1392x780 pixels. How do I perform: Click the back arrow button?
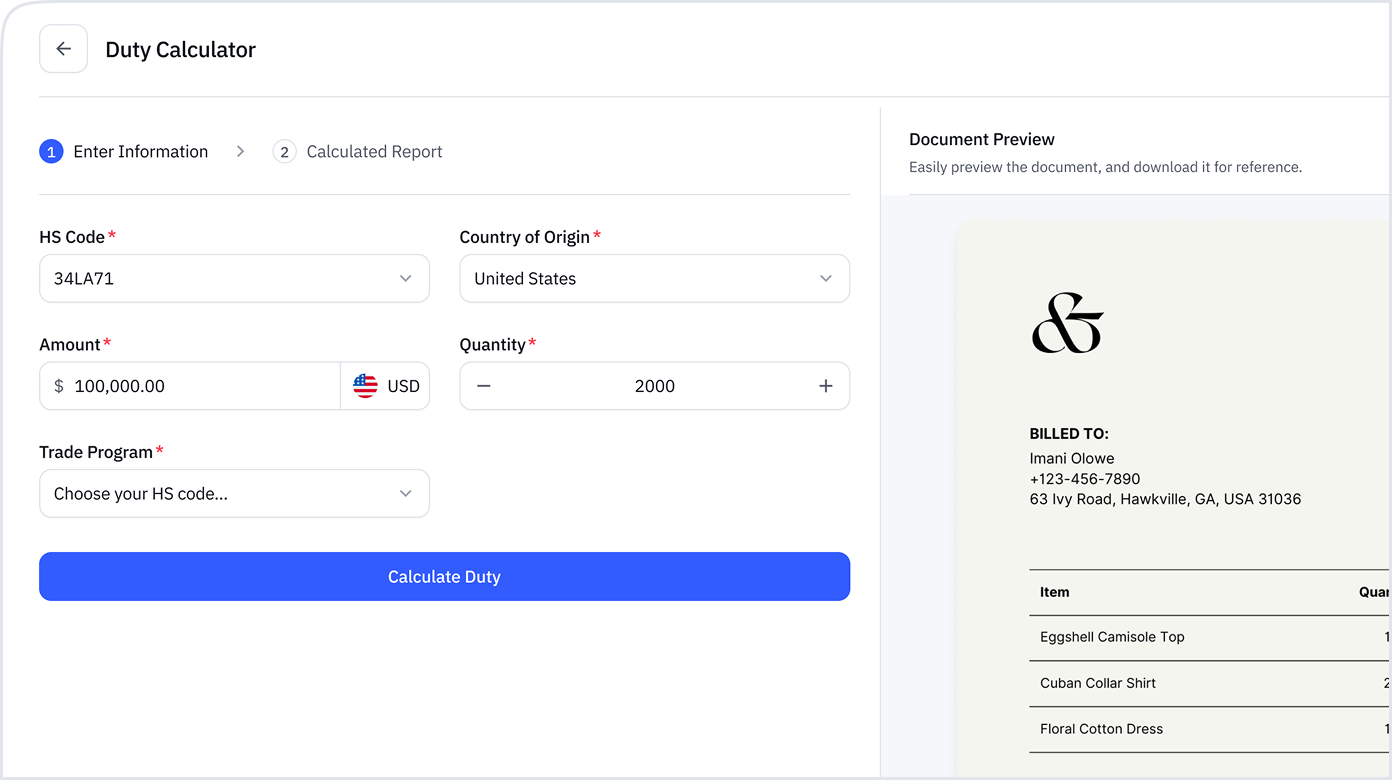point(64,49)
